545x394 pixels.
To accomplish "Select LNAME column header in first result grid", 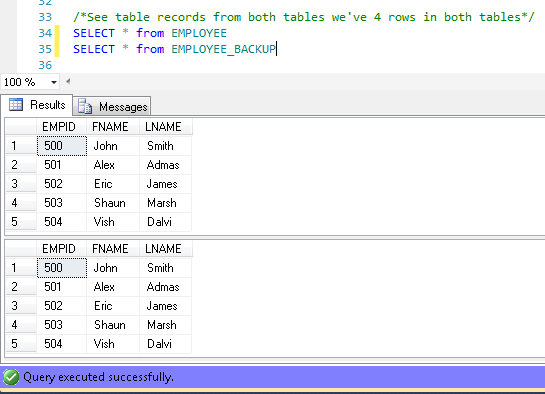I will [x=165, y=127].
